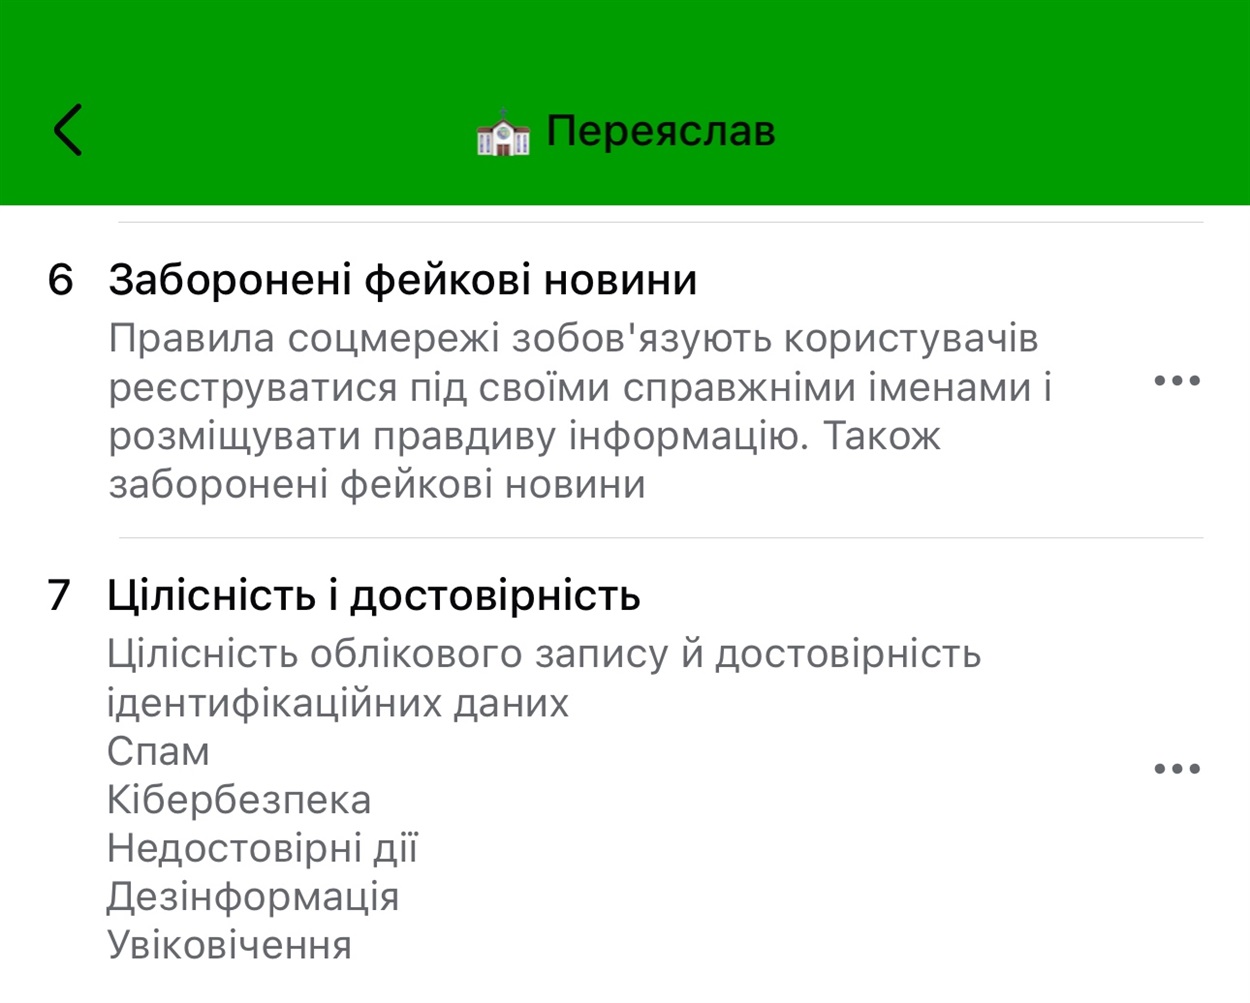1250x1003 pixels.
Task: Tap the line ідентифікаційних даних
Action: click(x=337, y=703)
